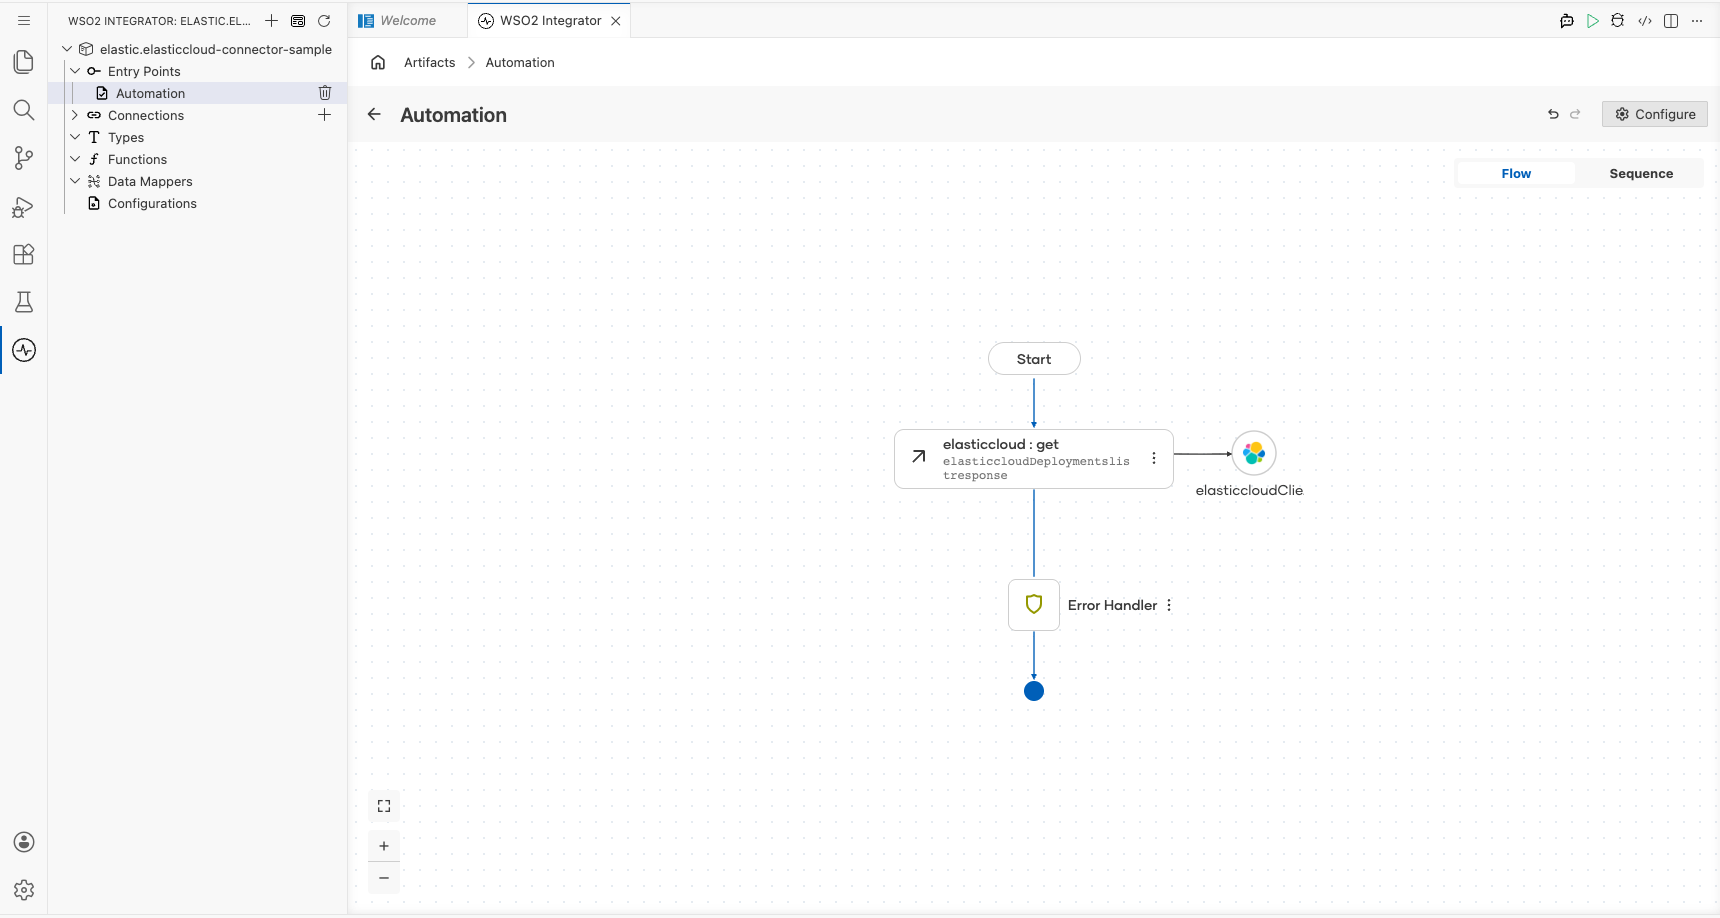Open Manage gear icon in activity bar
This screenshot has width=1720, height=918.
coord(24,890)
